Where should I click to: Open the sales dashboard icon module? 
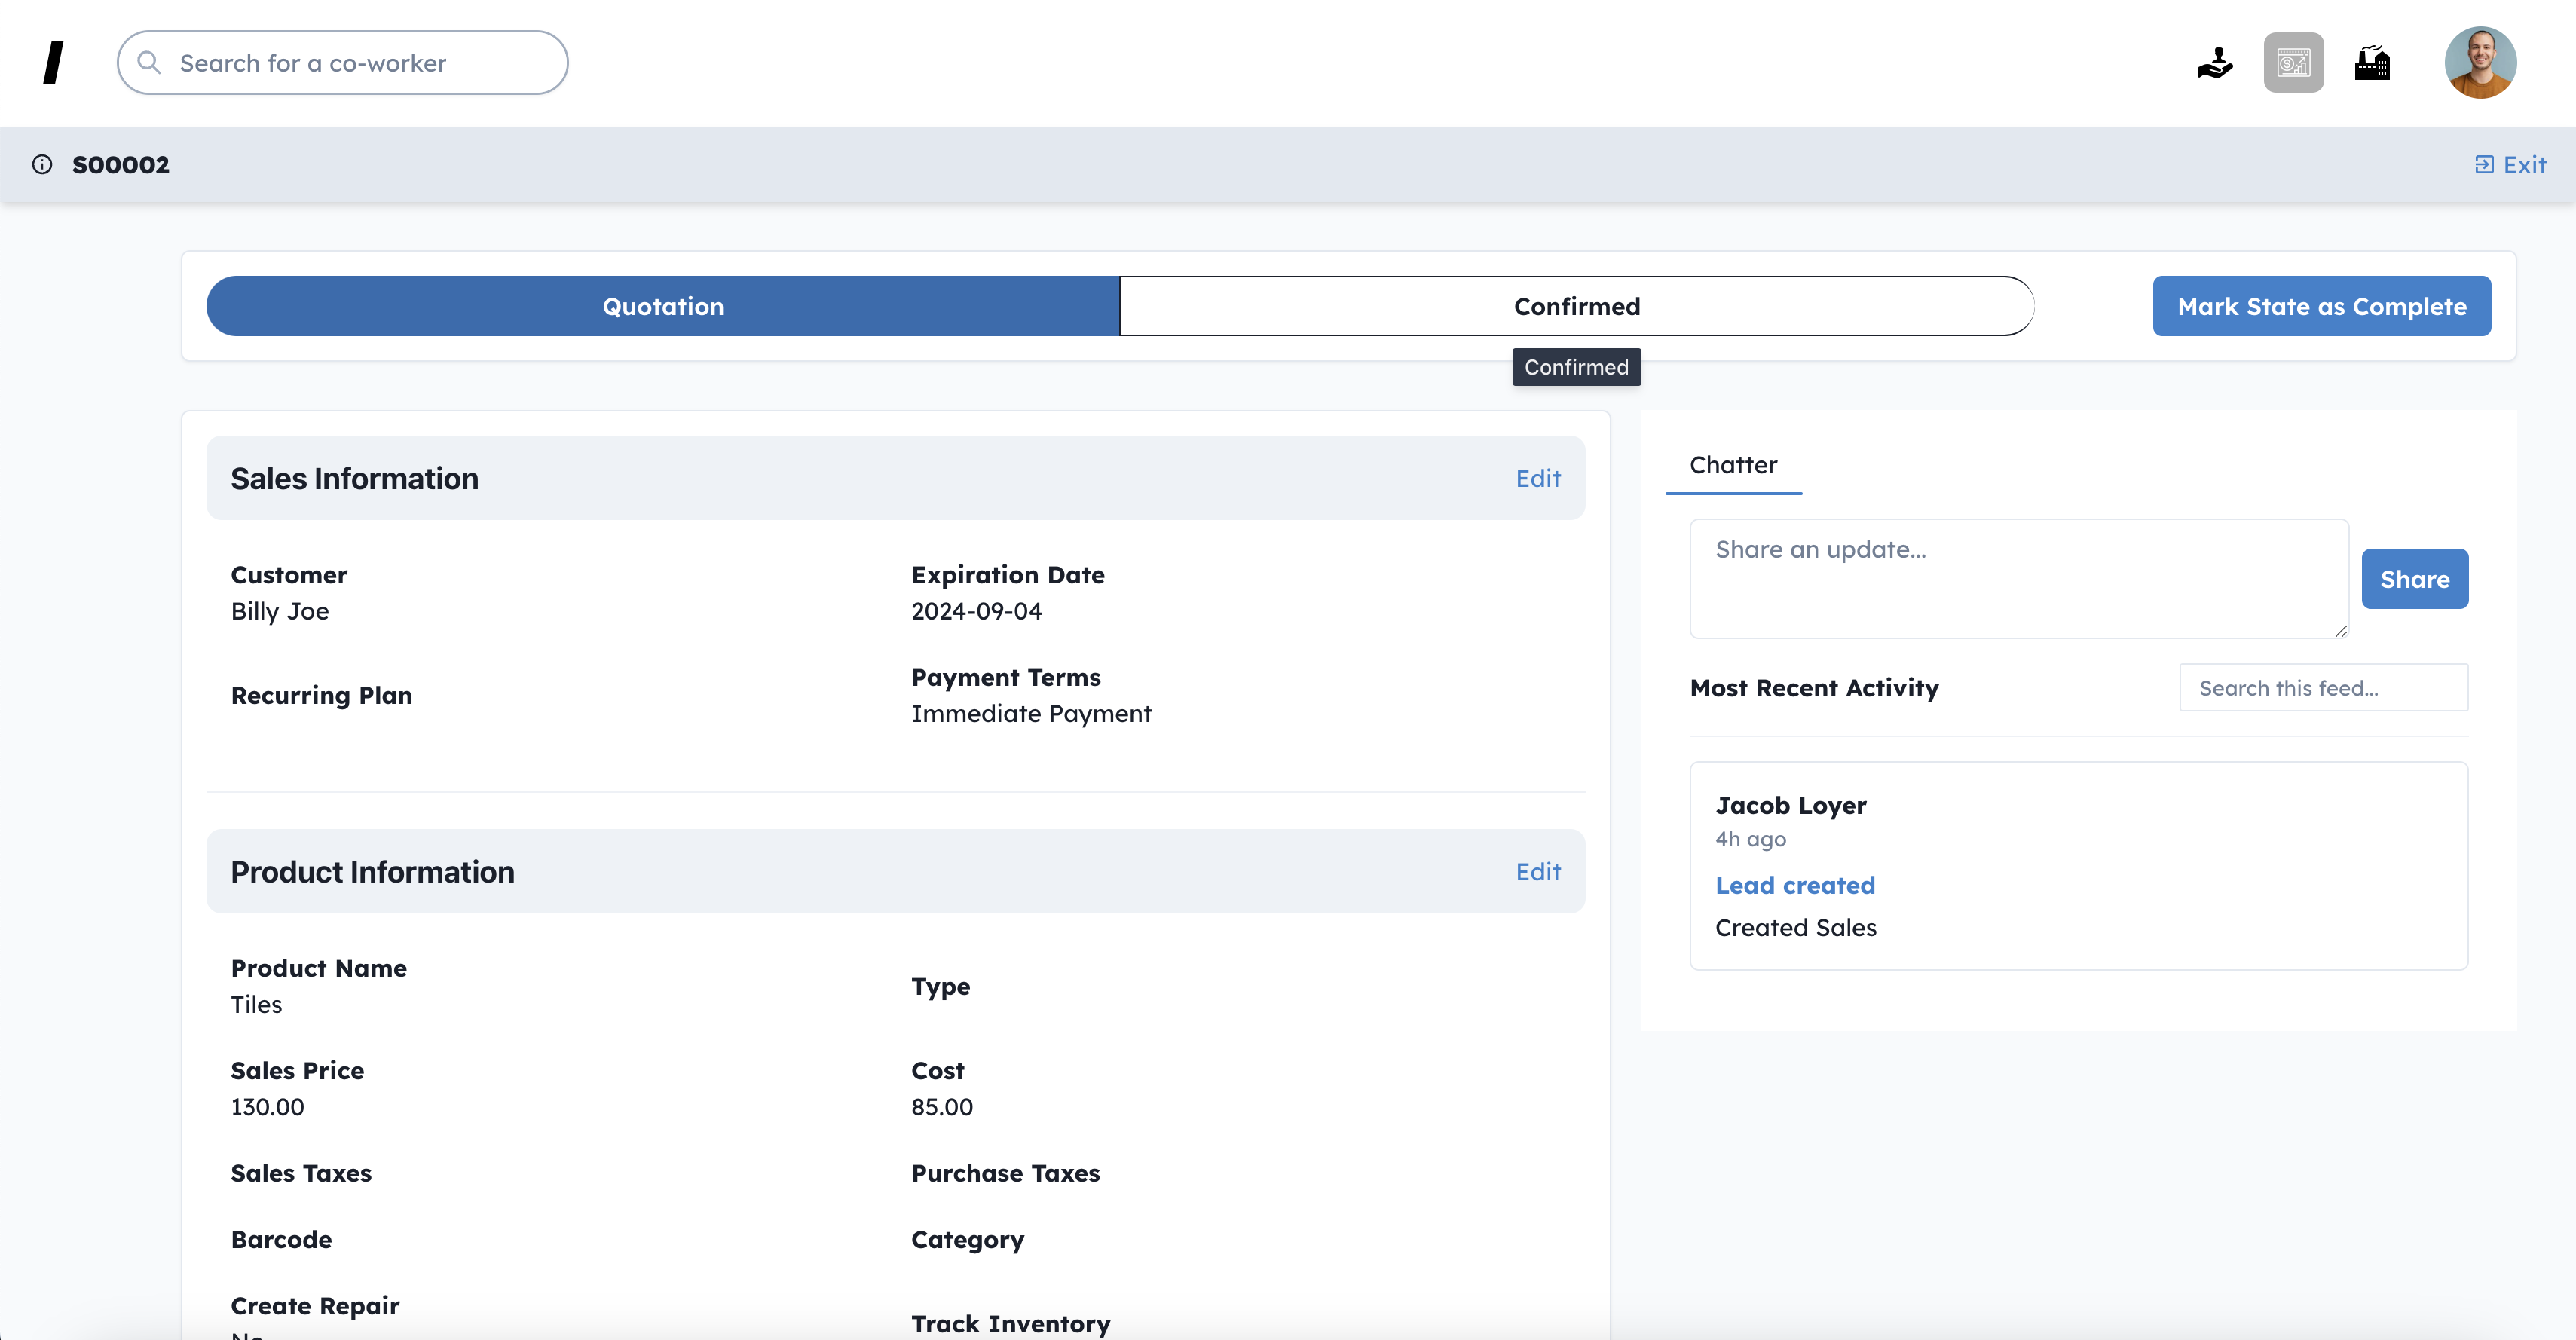pyautogui.click(x=2293, y=63)
